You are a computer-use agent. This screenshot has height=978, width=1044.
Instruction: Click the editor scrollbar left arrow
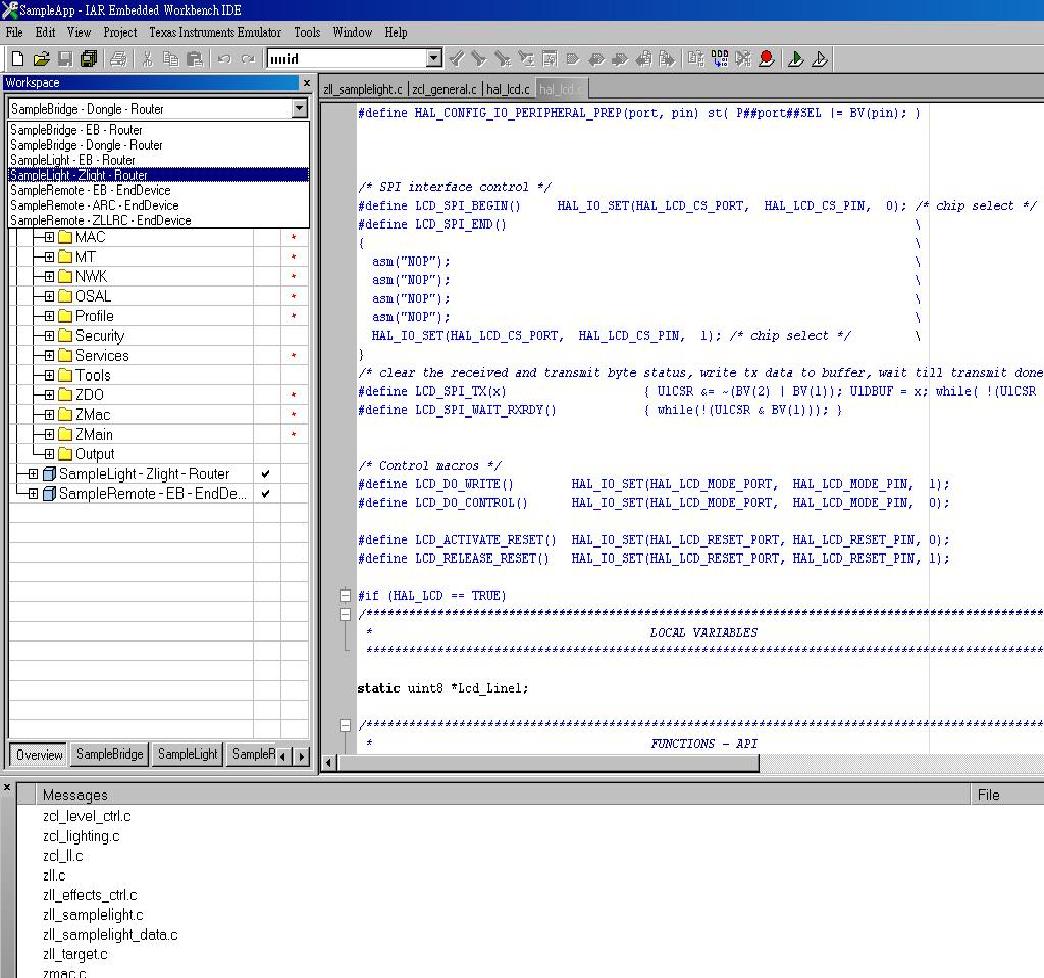328,763
